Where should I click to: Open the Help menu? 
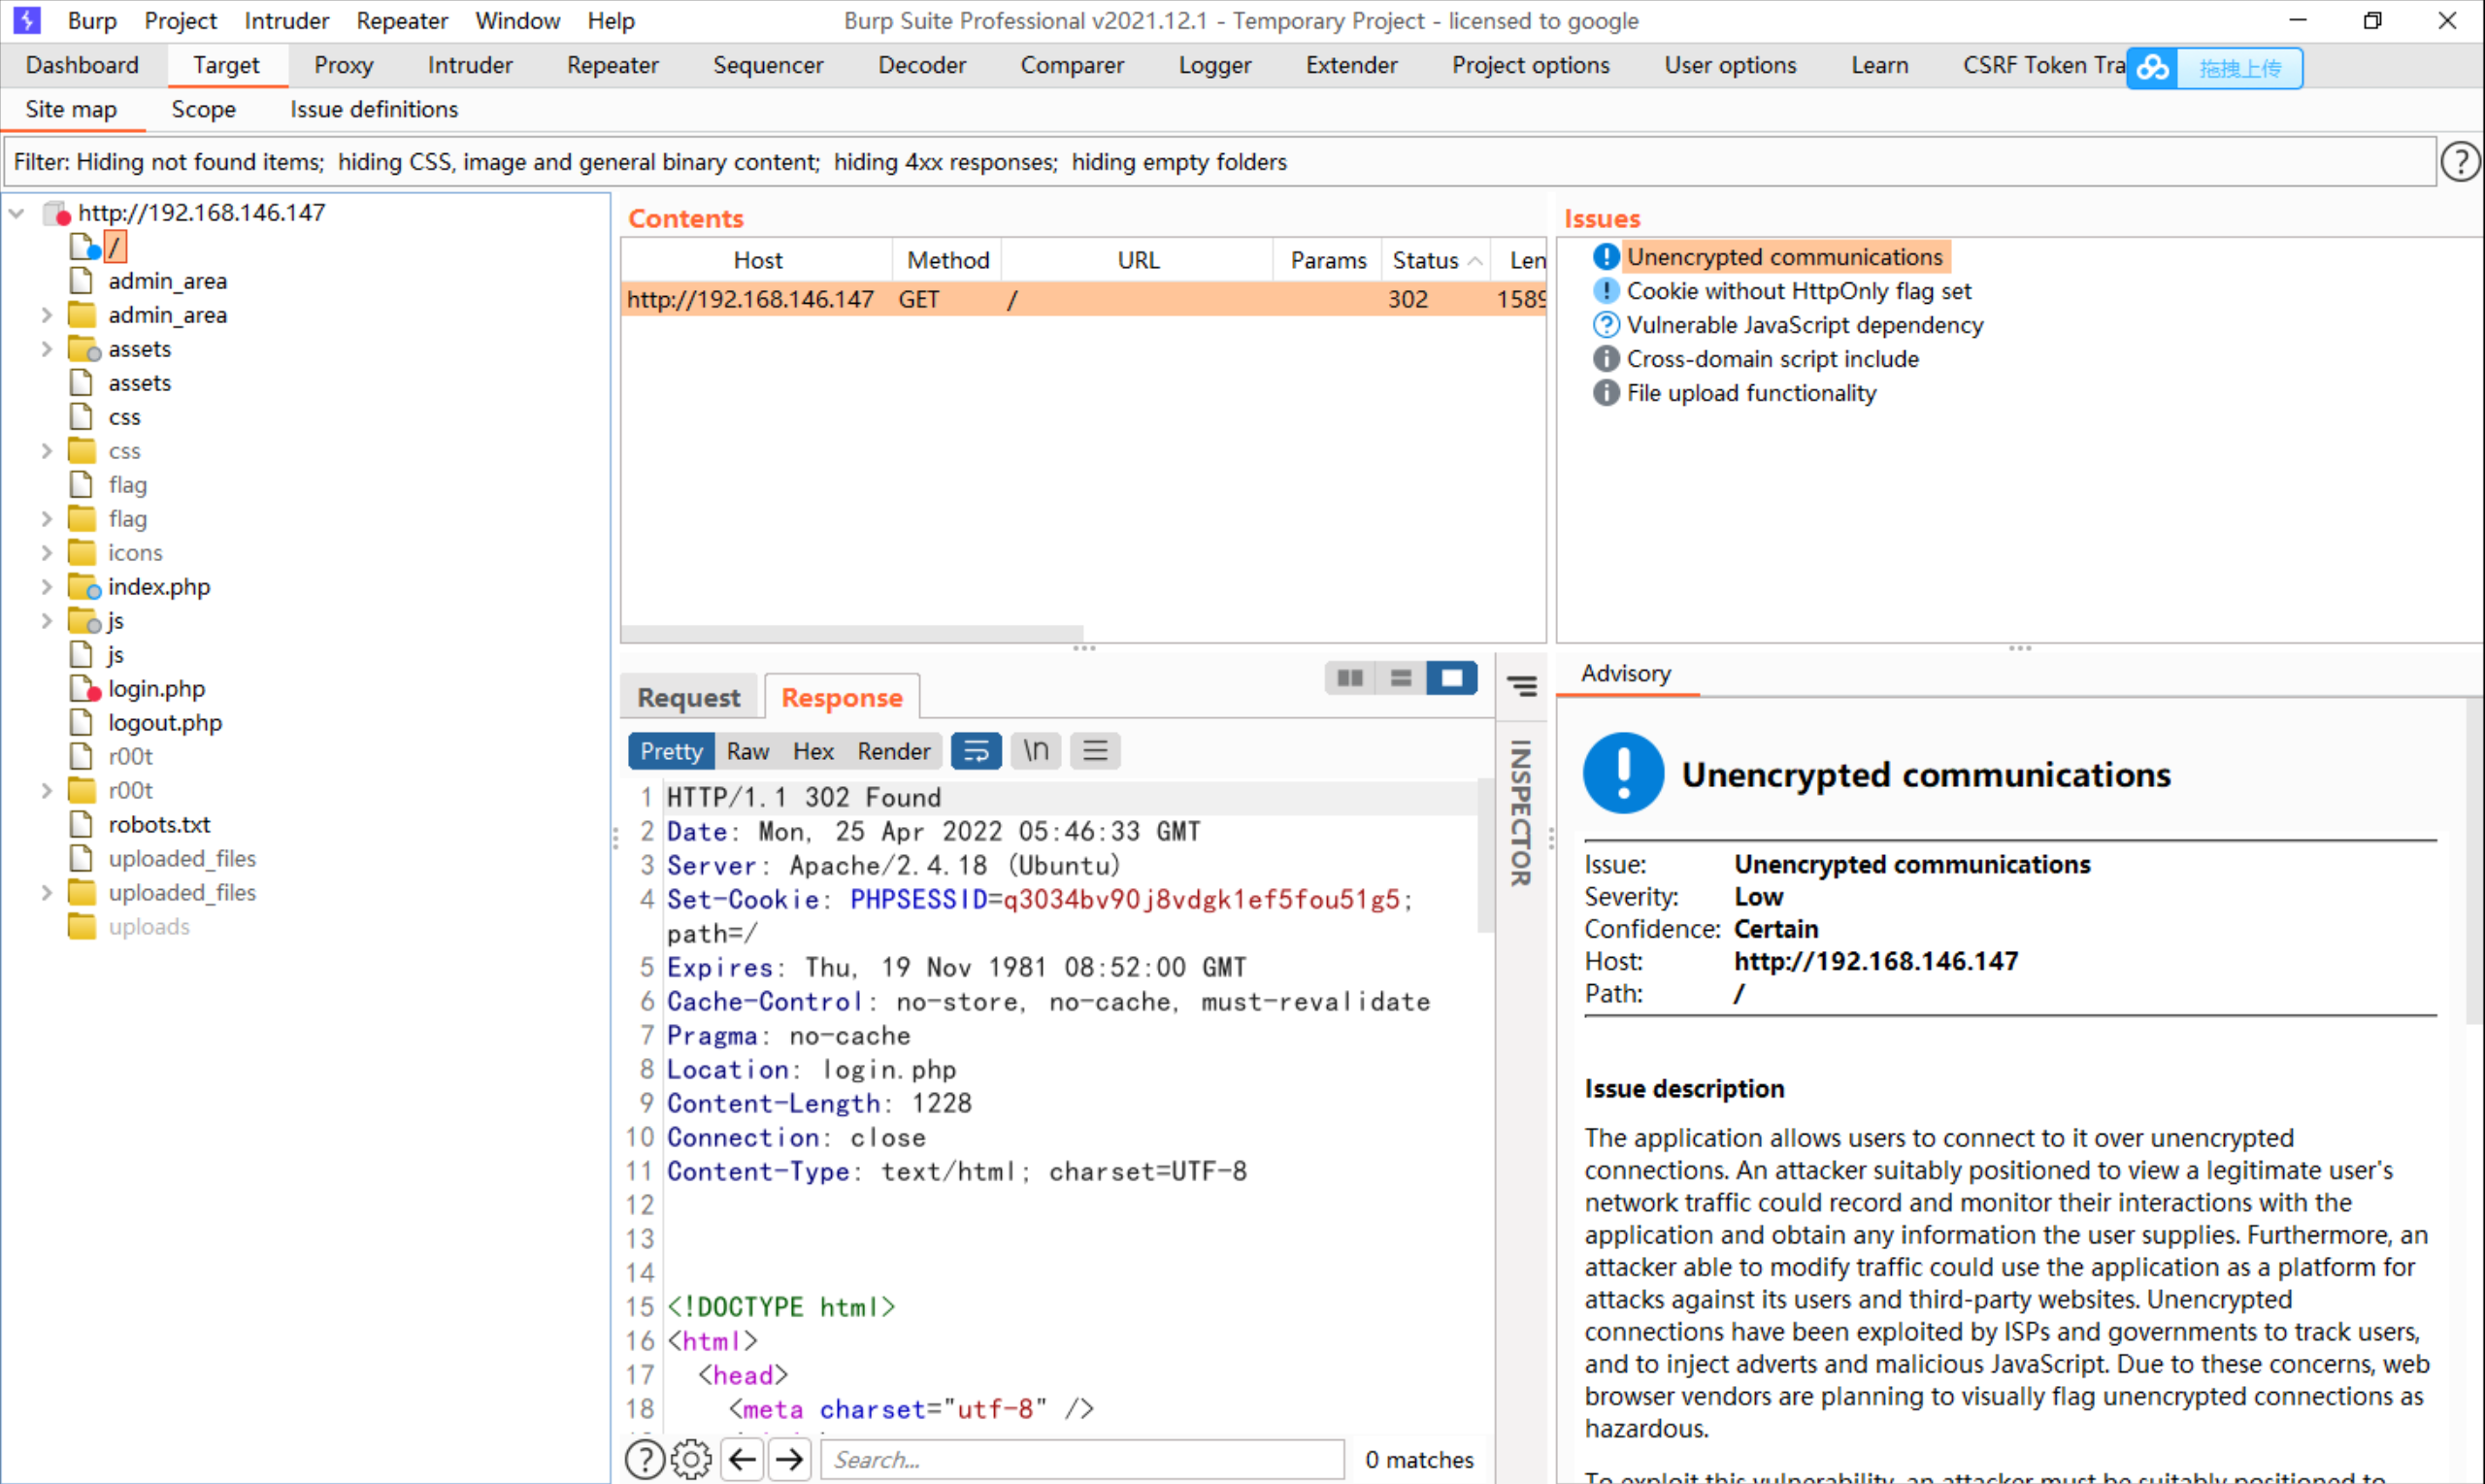point(611,20)
